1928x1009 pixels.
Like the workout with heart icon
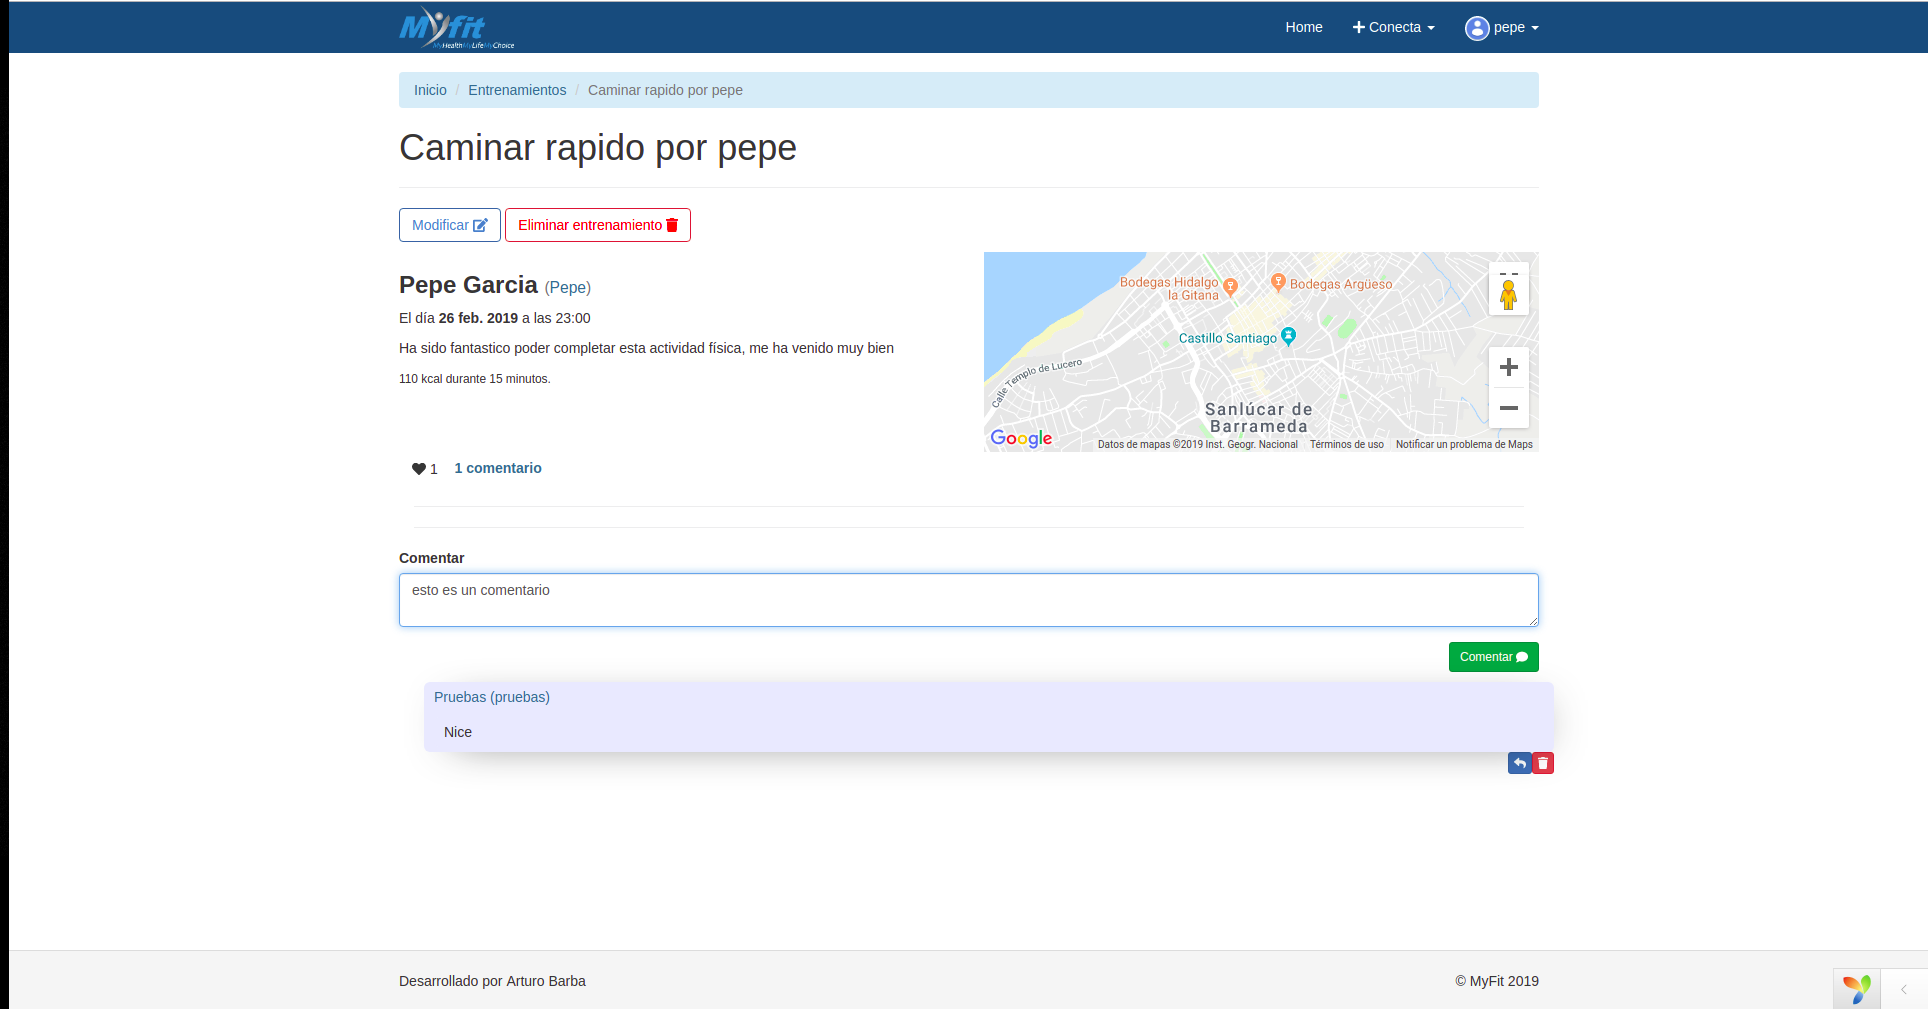[419, 469]
